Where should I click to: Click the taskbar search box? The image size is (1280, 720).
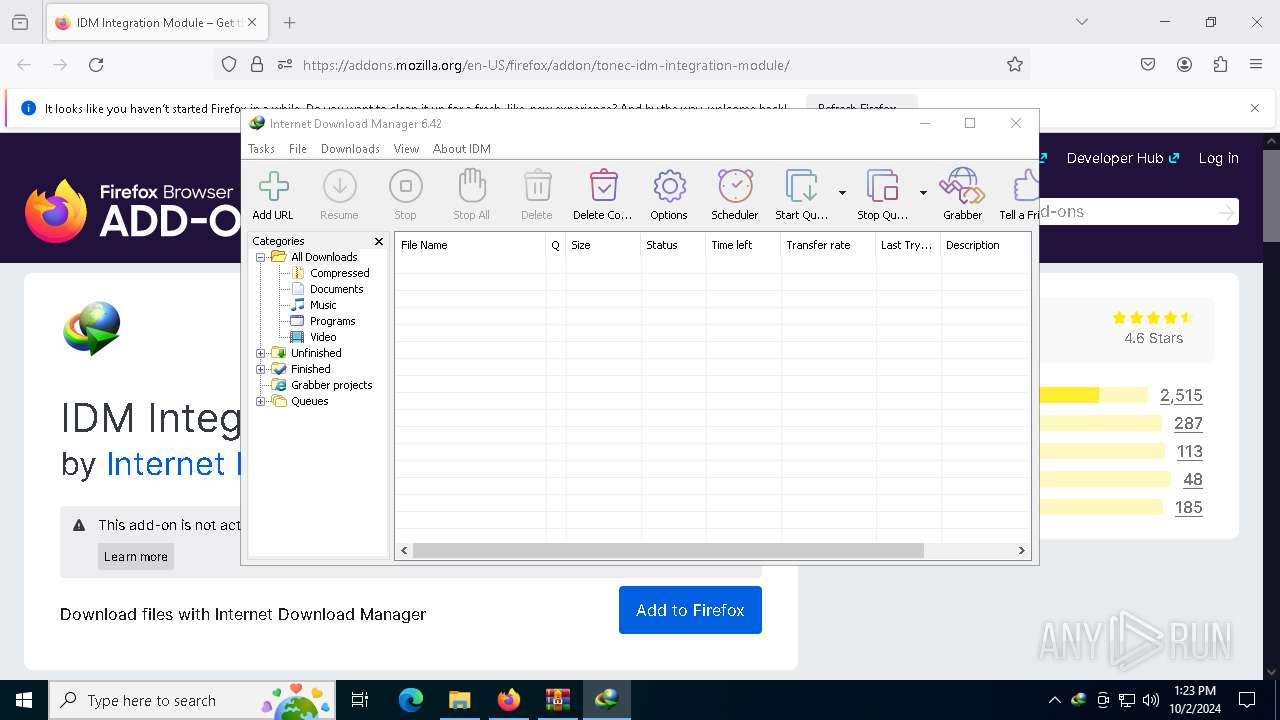click(192, 700)
